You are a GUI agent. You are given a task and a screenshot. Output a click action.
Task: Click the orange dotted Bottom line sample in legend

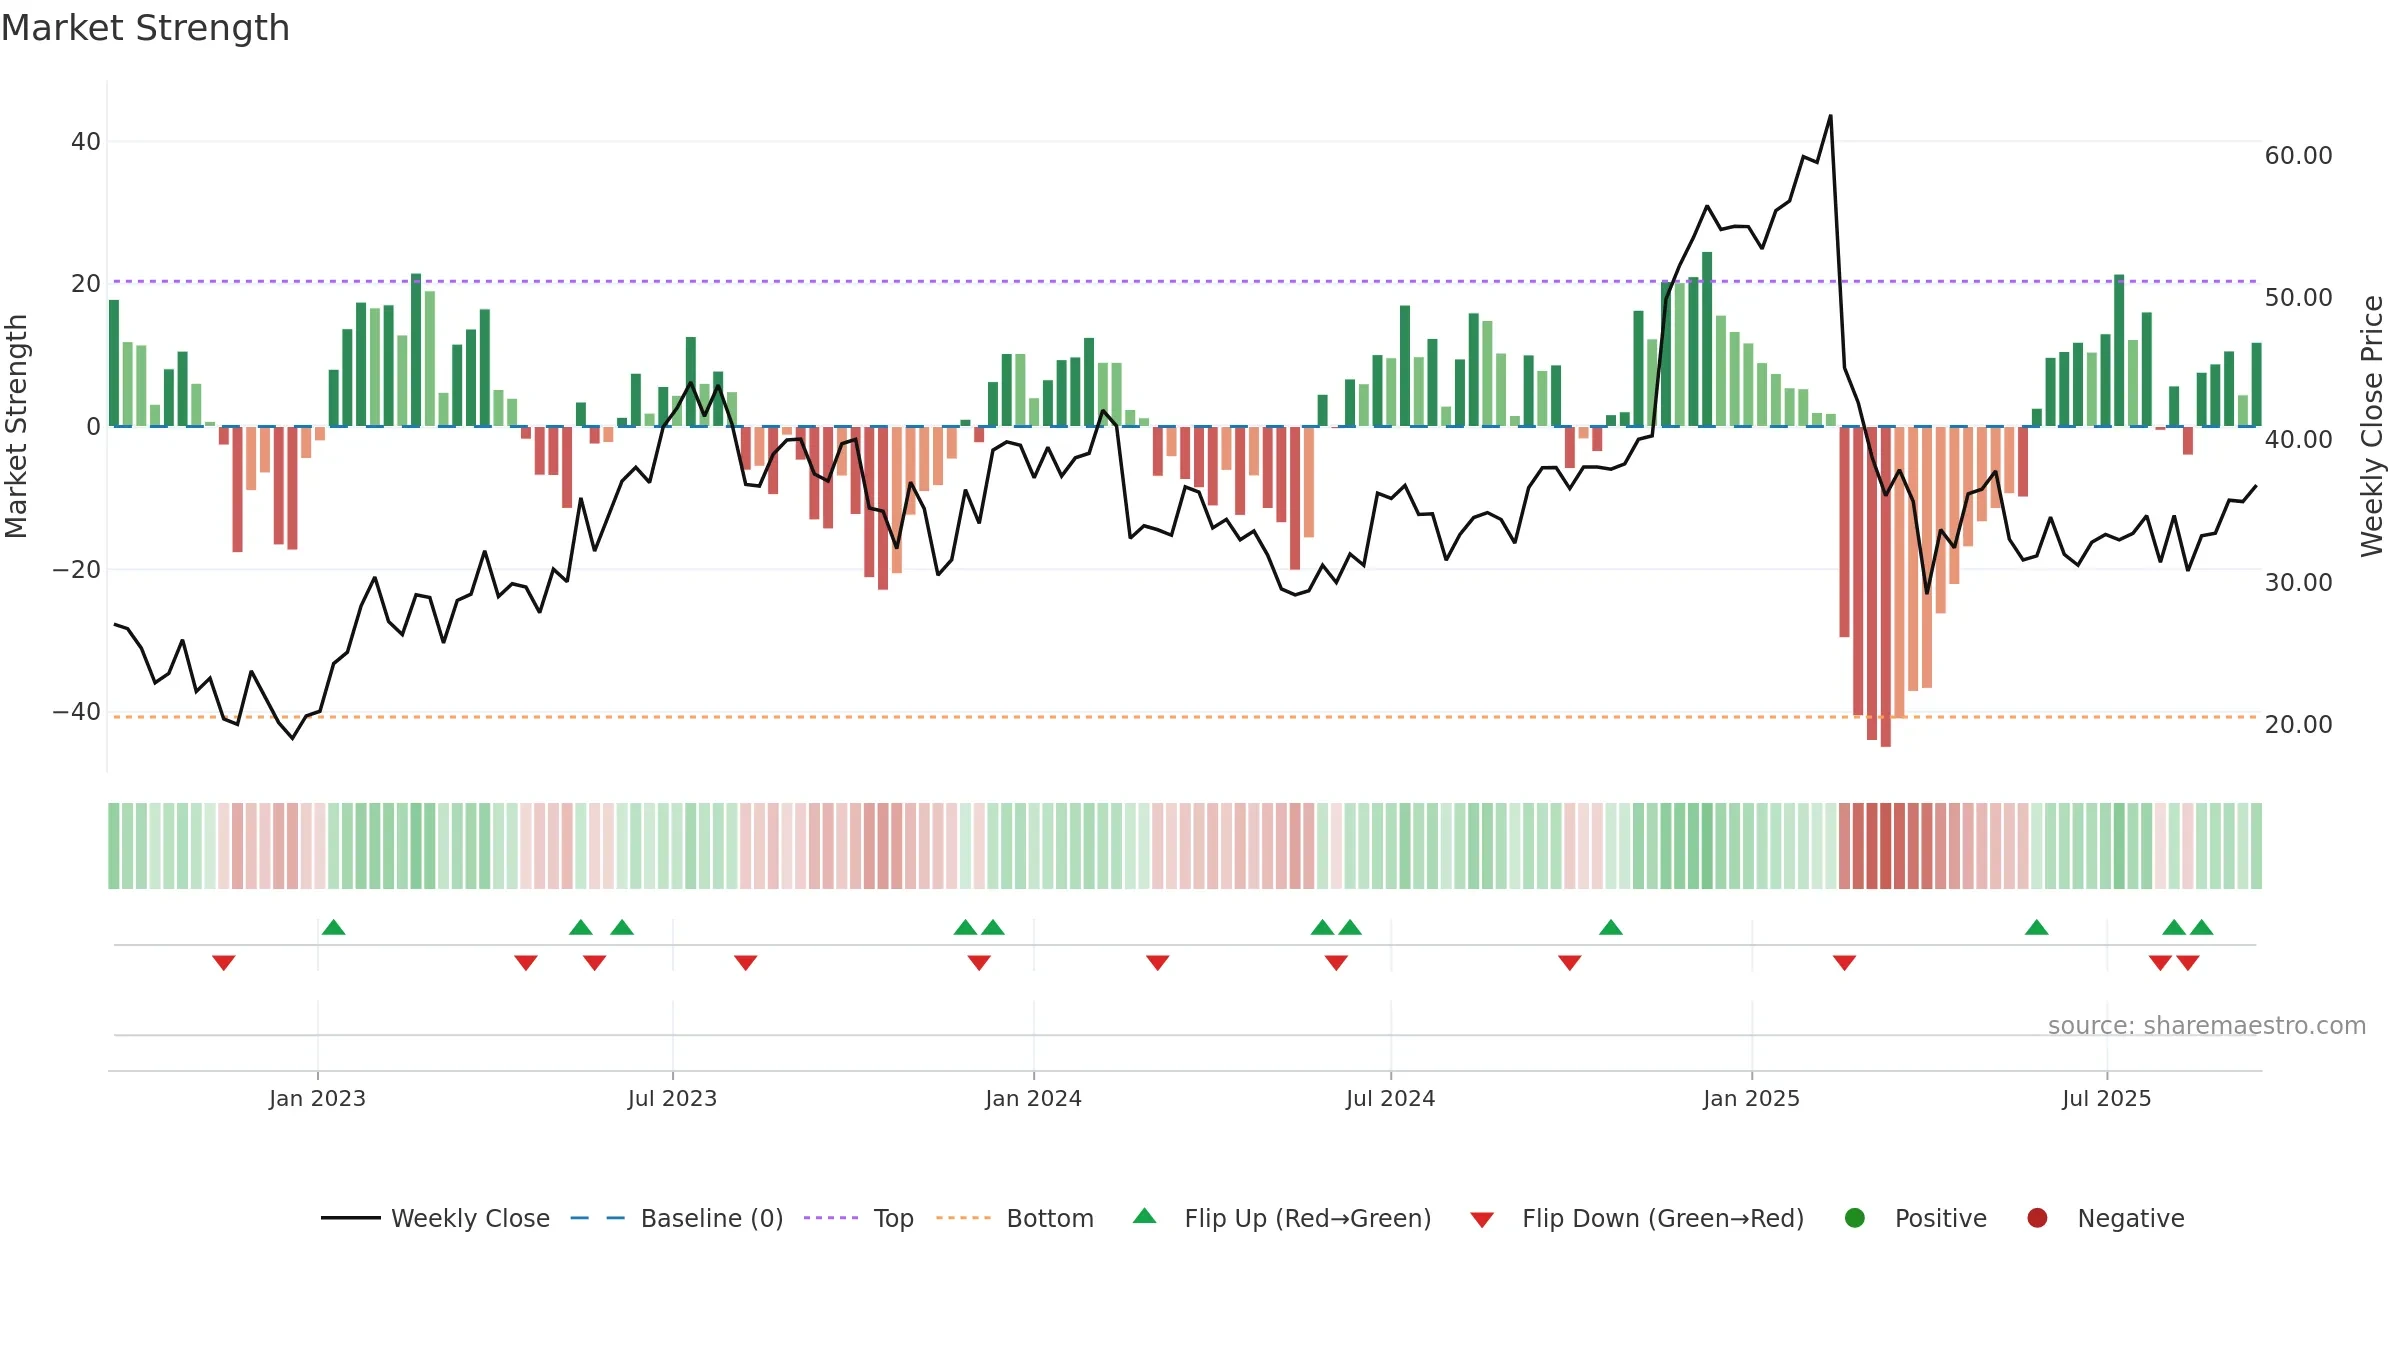coord(964,1218)
